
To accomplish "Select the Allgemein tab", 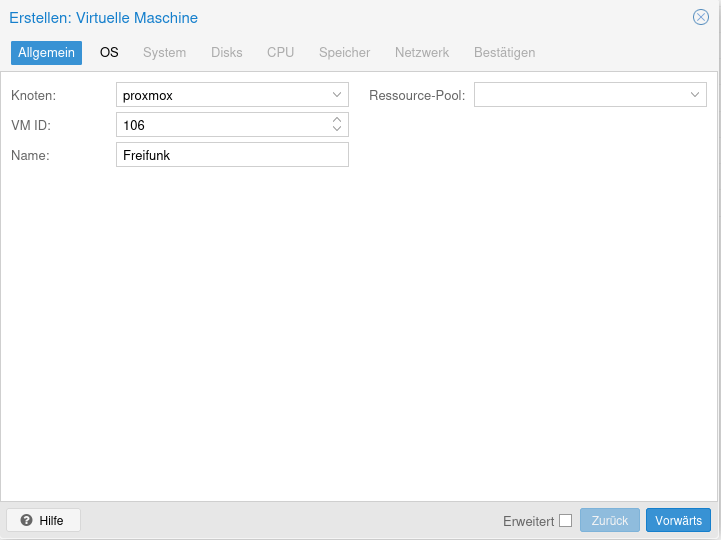I will click(46, 52).
